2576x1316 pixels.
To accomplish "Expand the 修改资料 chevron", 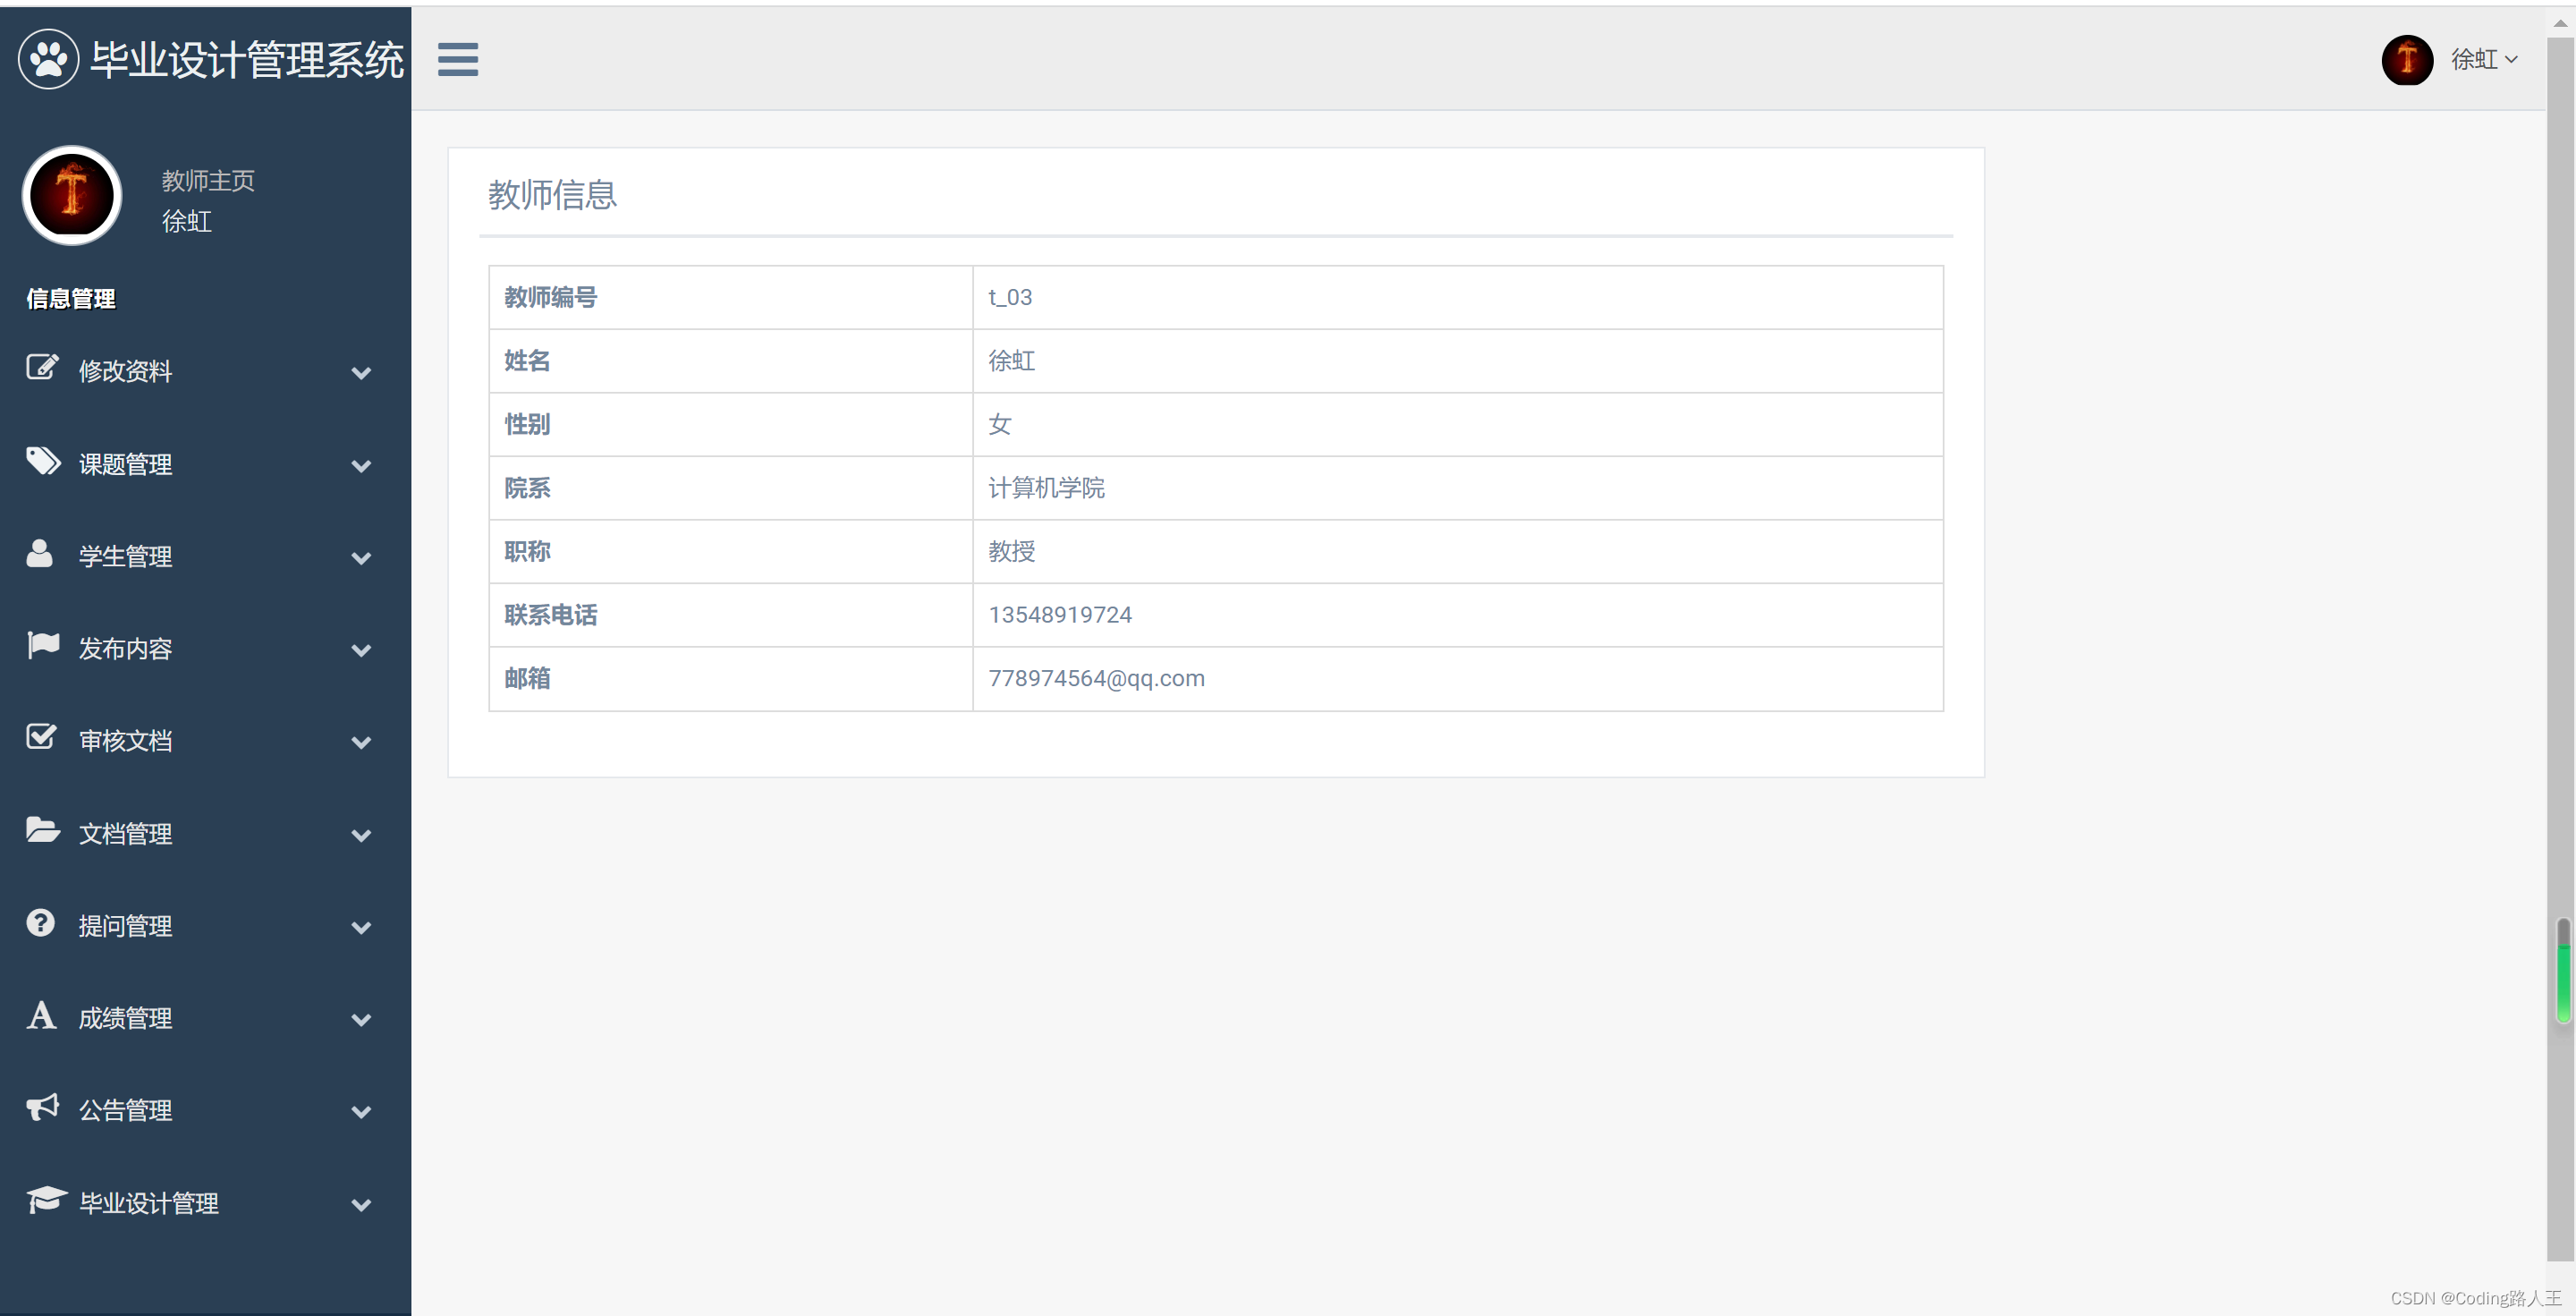I will 362,373.
